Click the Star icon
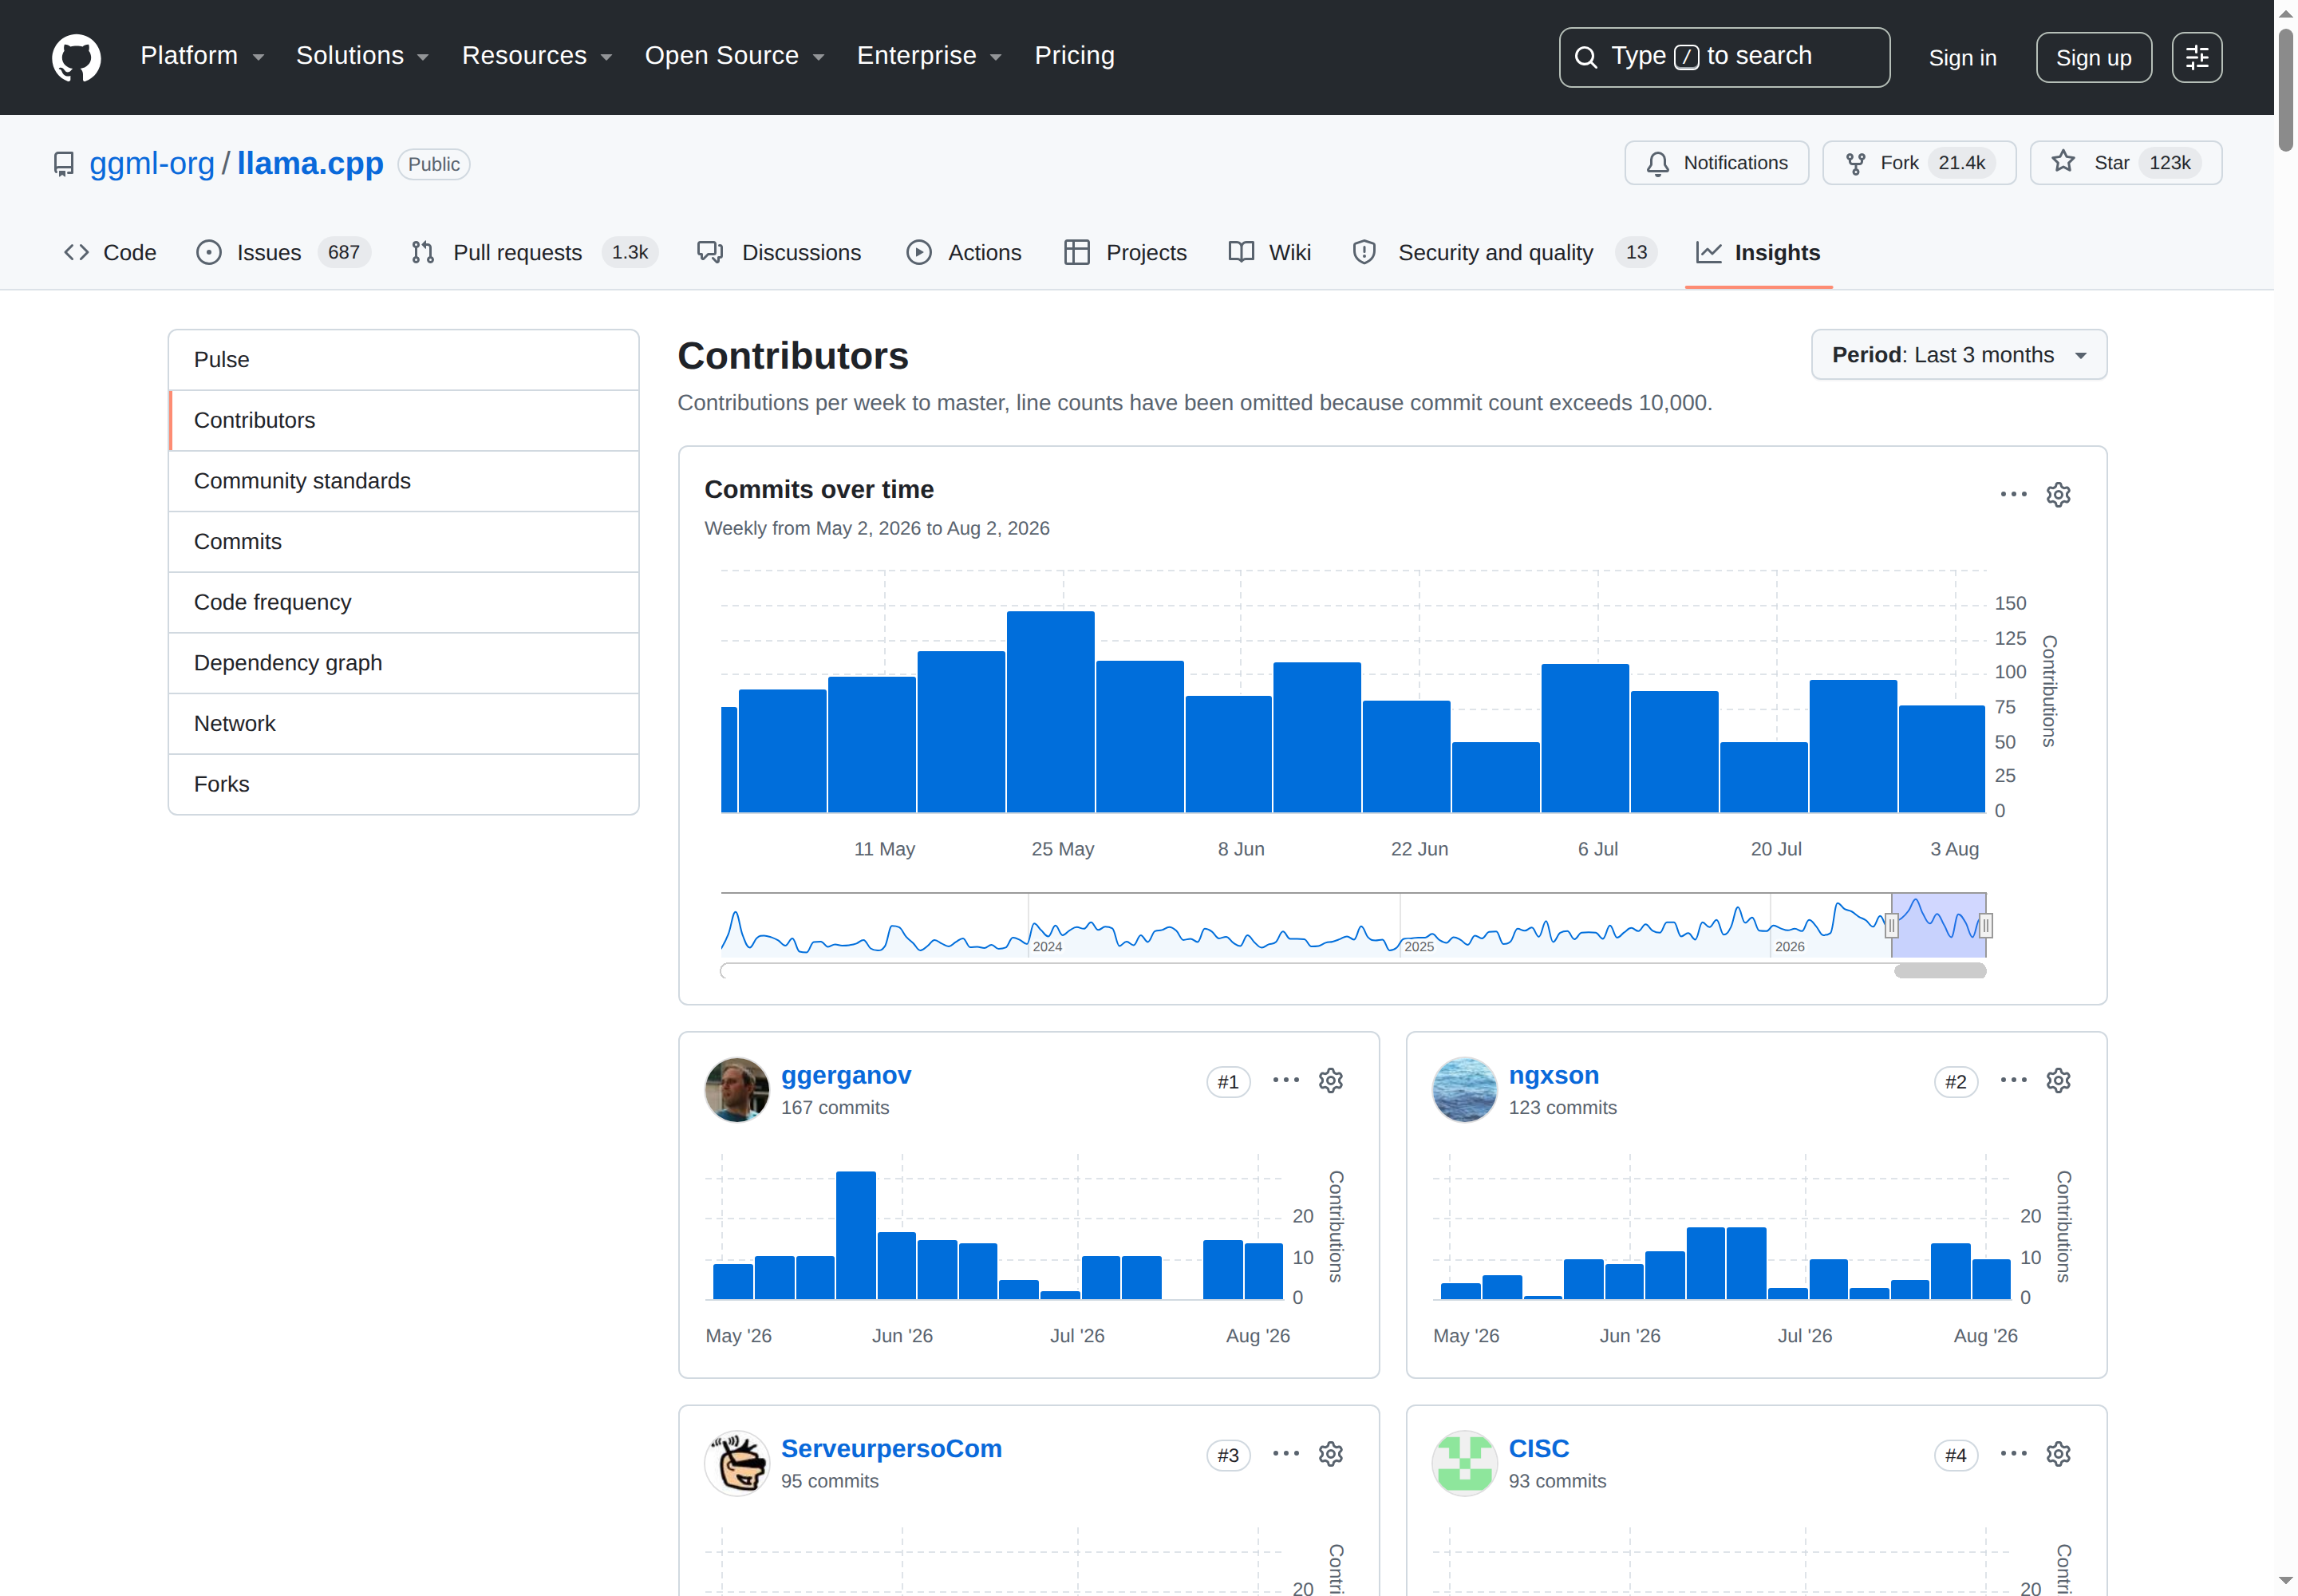Screen dimensions: 2298x1596 click(2063, 162)
